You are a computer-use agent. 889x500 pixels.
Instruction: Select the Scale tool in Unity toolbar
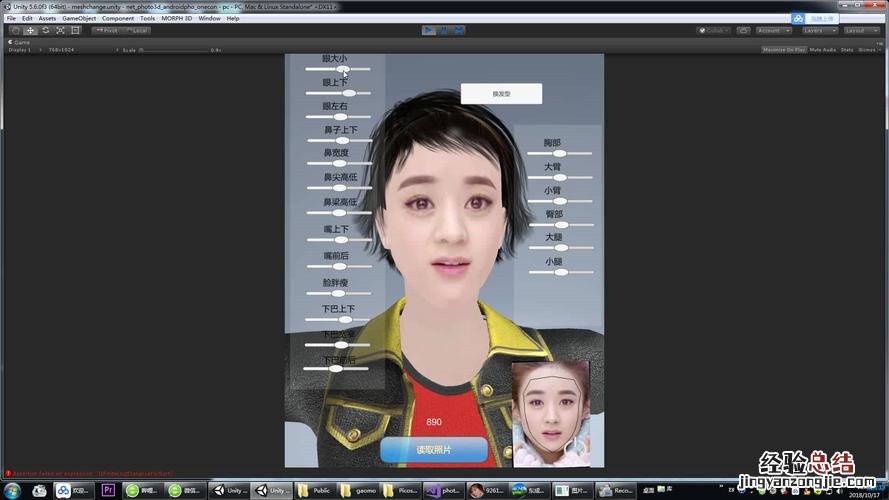click(x=60, y=30)
